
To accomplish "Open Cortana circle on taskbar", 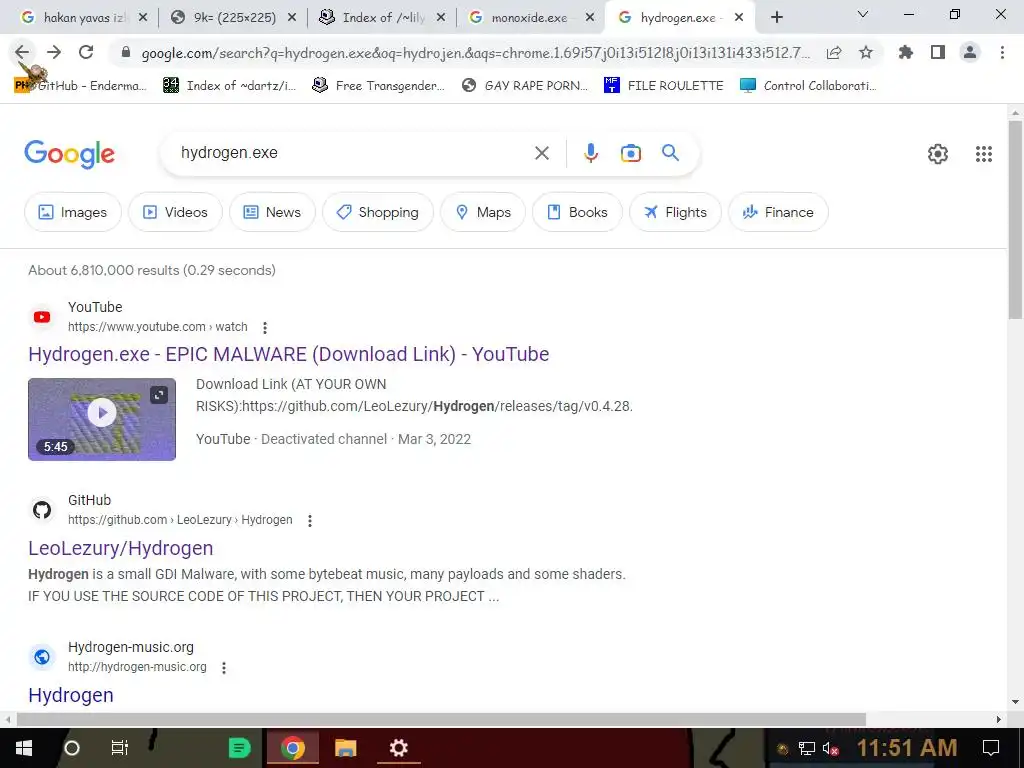I will (72, 748).
